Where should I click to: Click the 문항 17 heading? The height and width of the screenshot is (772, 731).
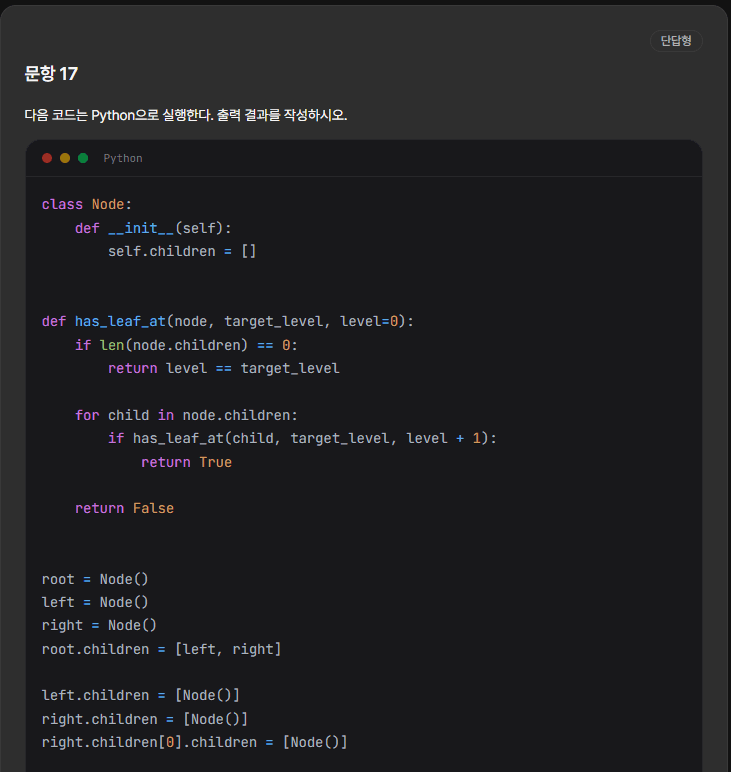(51, 74)
